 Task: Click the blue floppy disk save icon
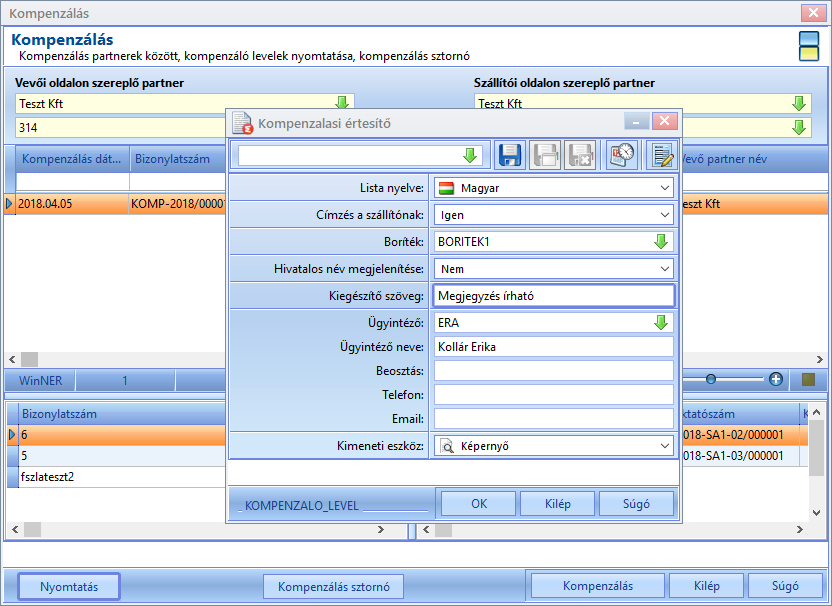[x=510, y=155]
